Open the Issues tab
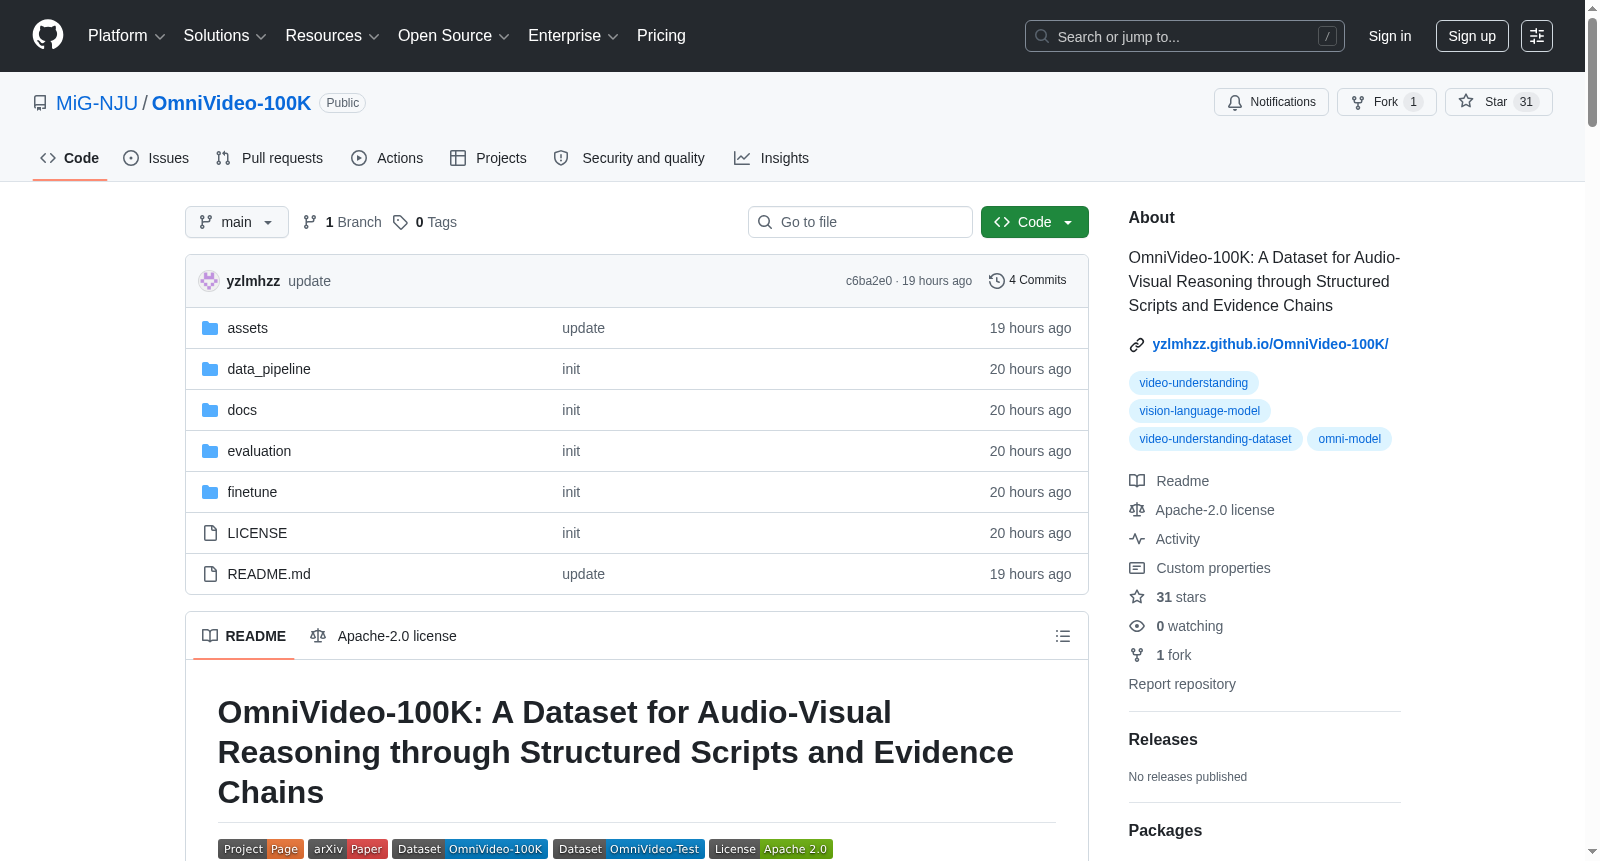Viewport: 1600px width, 861px height. [x=156, y=158]
